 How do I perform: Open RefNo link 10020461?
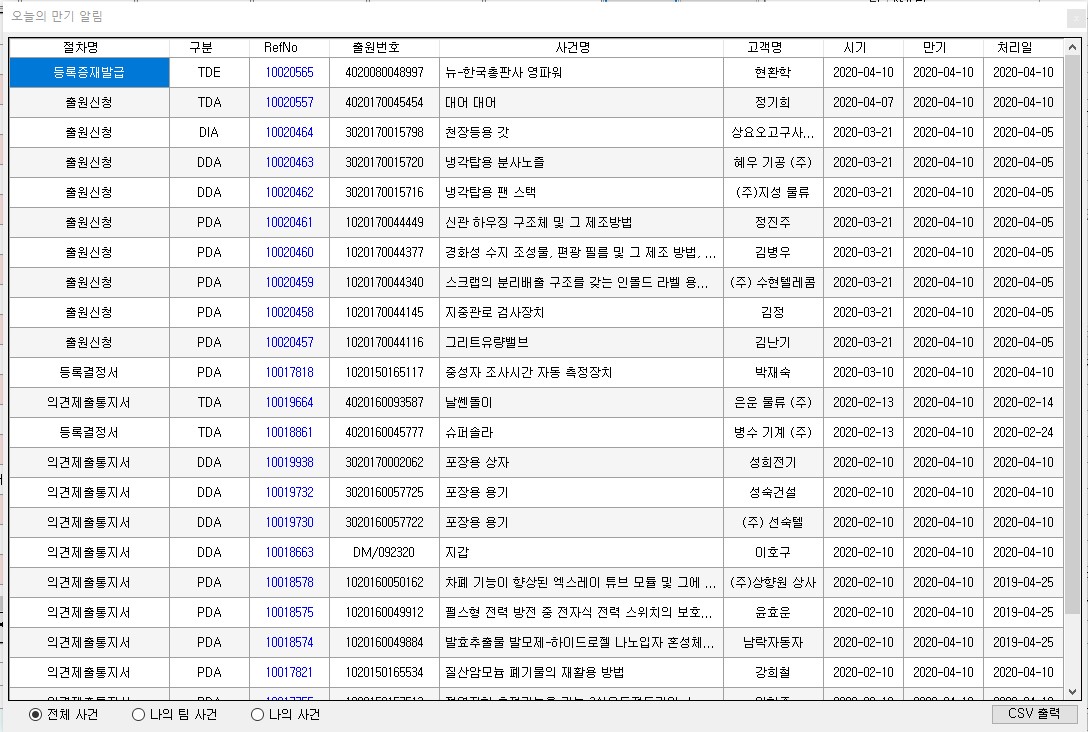(x=289, y=222)
